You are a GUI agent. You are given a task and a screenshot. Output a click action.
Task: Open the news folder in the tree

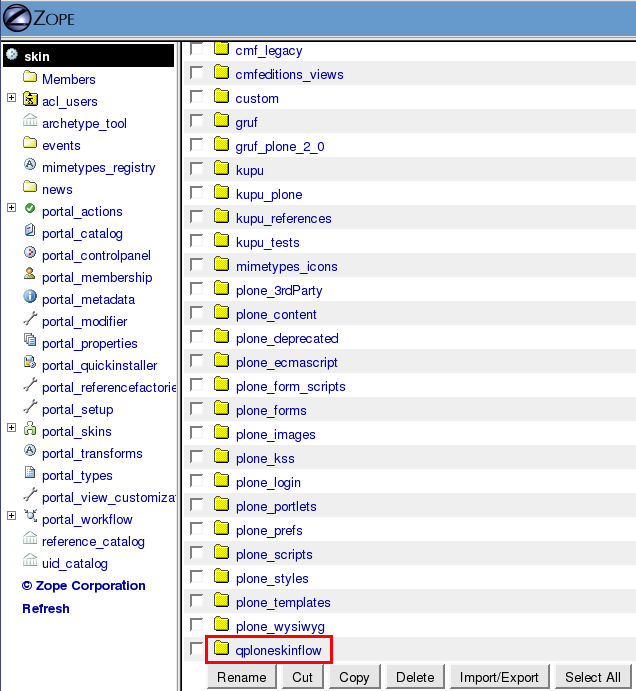tap(57, 189)
